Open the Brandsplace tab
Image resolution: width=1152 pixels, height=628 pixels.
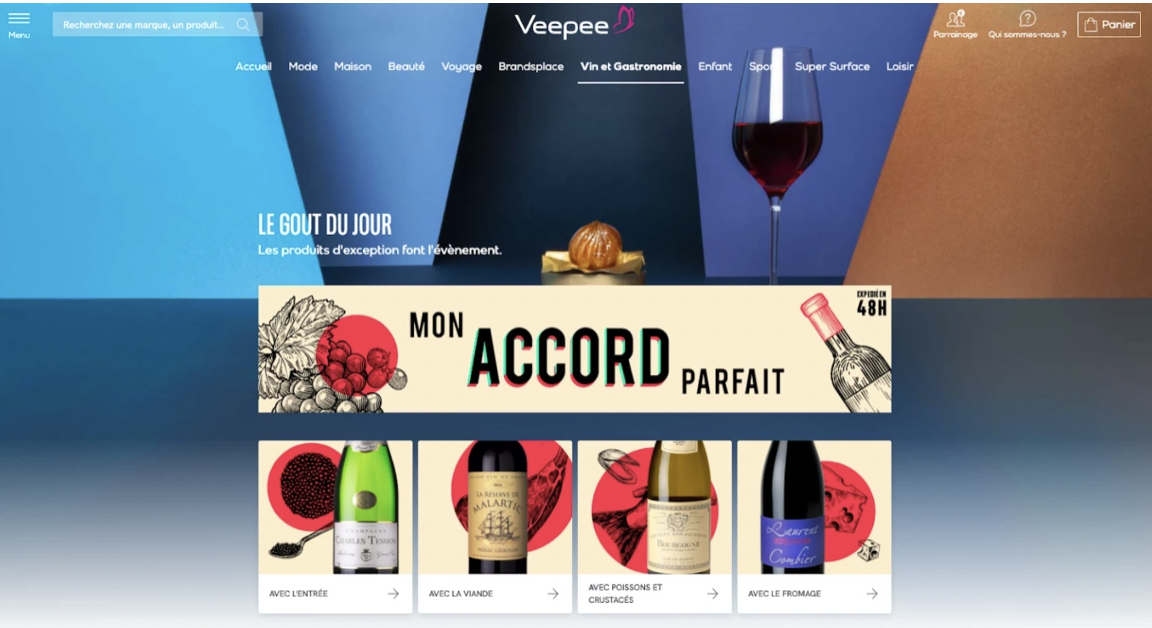(531, 66)
